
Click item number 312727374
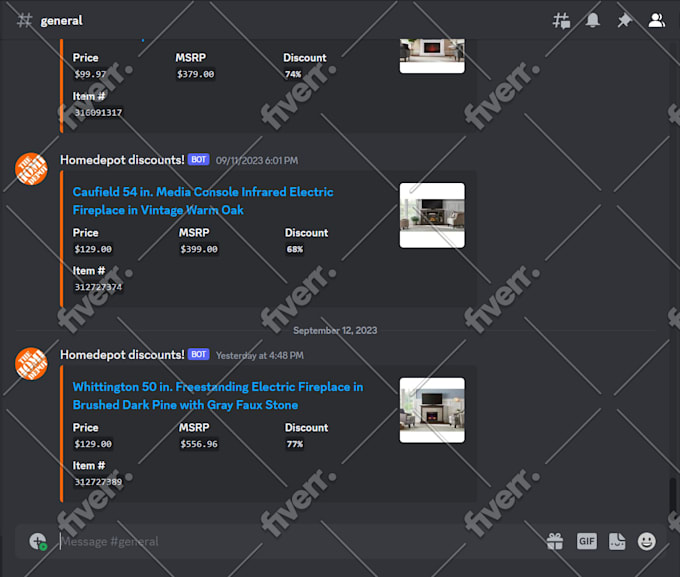98,287
